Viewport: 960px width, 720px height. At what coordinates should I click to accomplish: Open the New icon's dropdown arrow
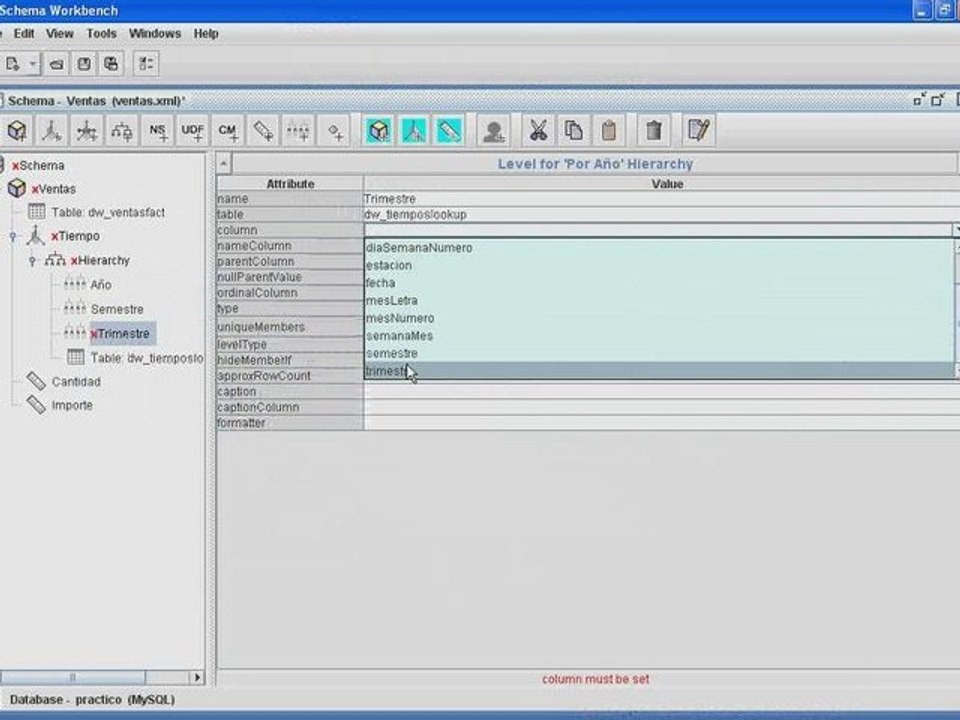32,64
